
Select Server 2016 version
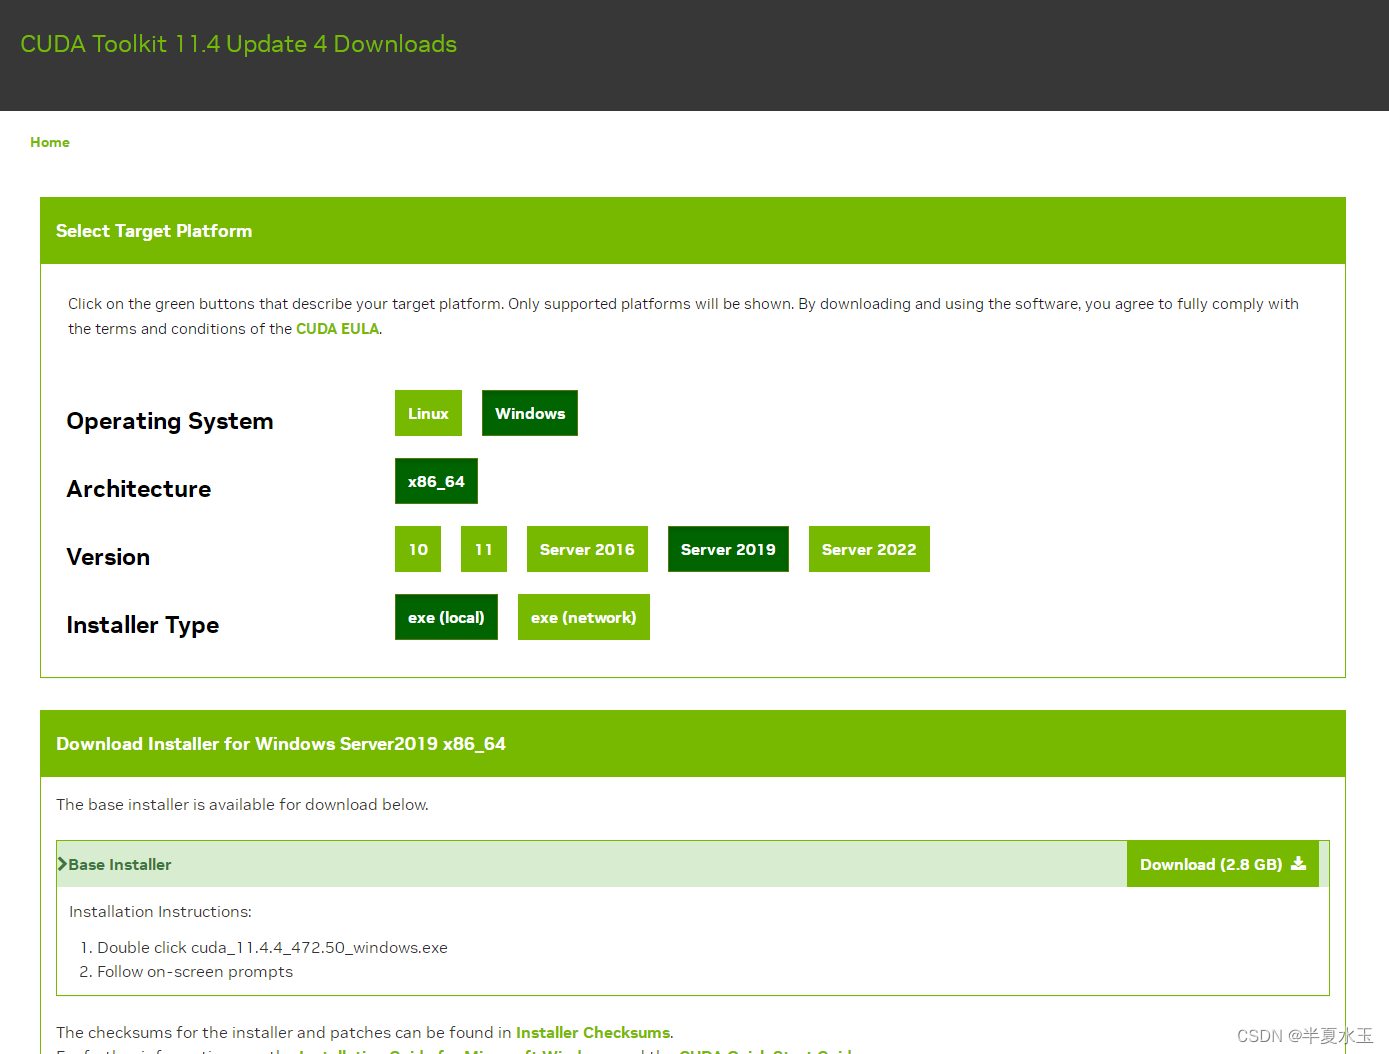(x=587, y=549)
